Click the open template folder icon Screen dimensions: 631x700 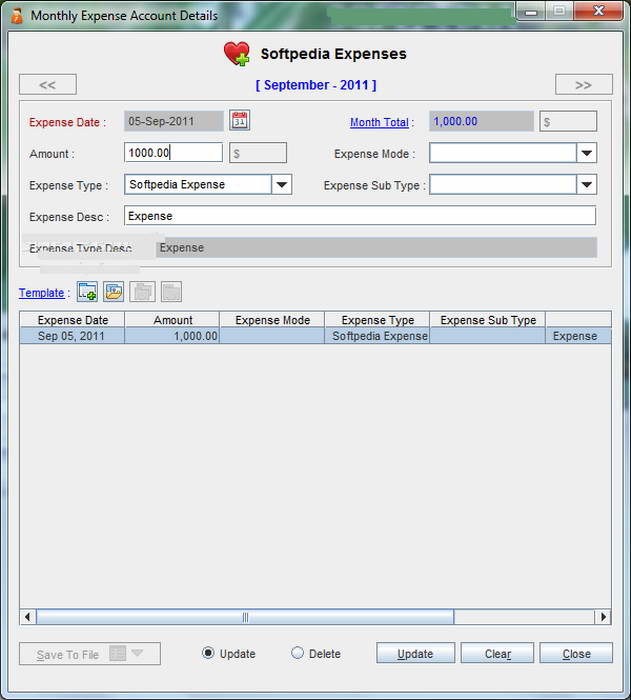click(113, 292)
